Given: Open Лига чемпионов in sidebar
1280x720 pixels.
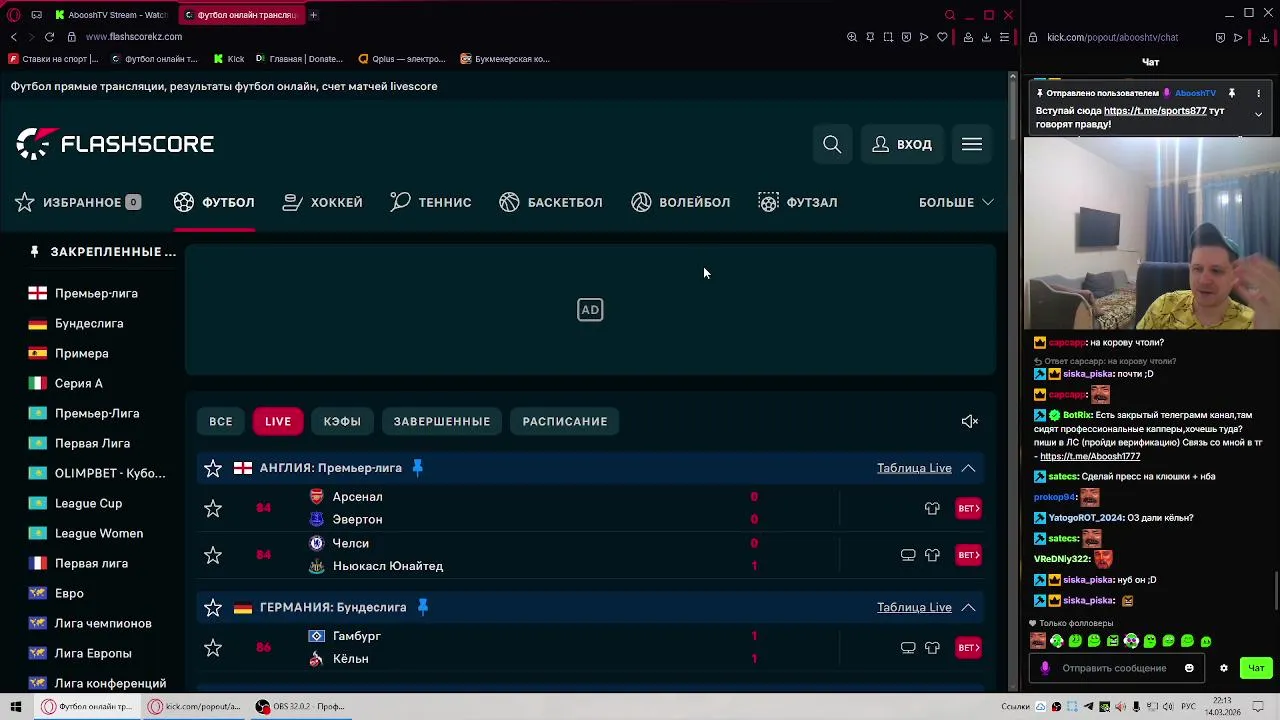Looking at the screenshot, I should pyautogui.click(x=103, y=623).
